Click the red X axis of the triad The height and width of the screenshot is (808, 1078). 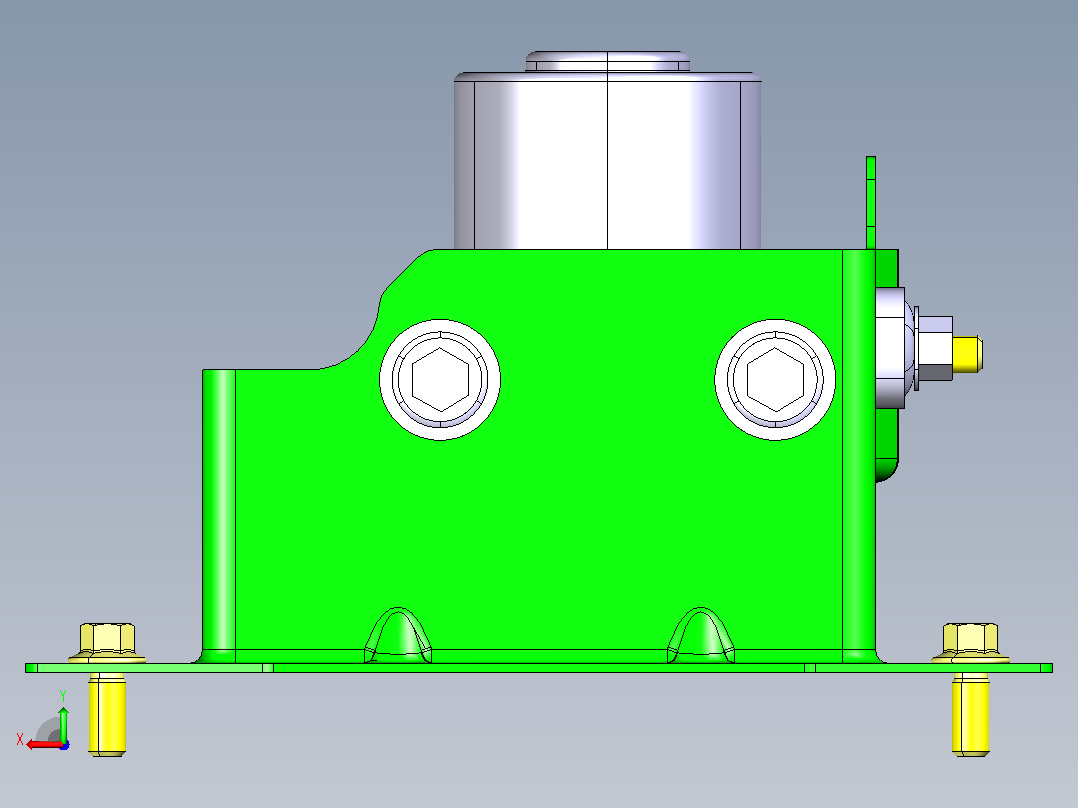pos(45,744)
